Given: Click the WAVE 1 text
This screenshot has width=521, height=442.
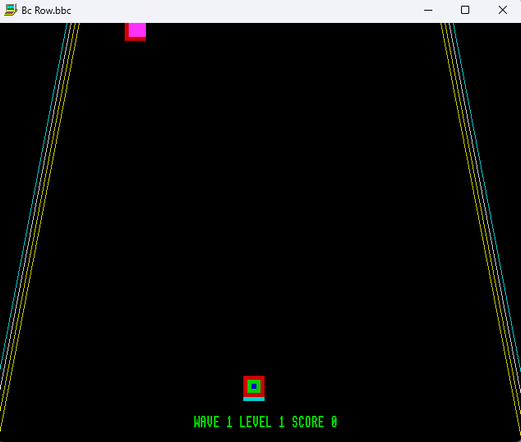Looking at the screenshot, I should 213,422.
